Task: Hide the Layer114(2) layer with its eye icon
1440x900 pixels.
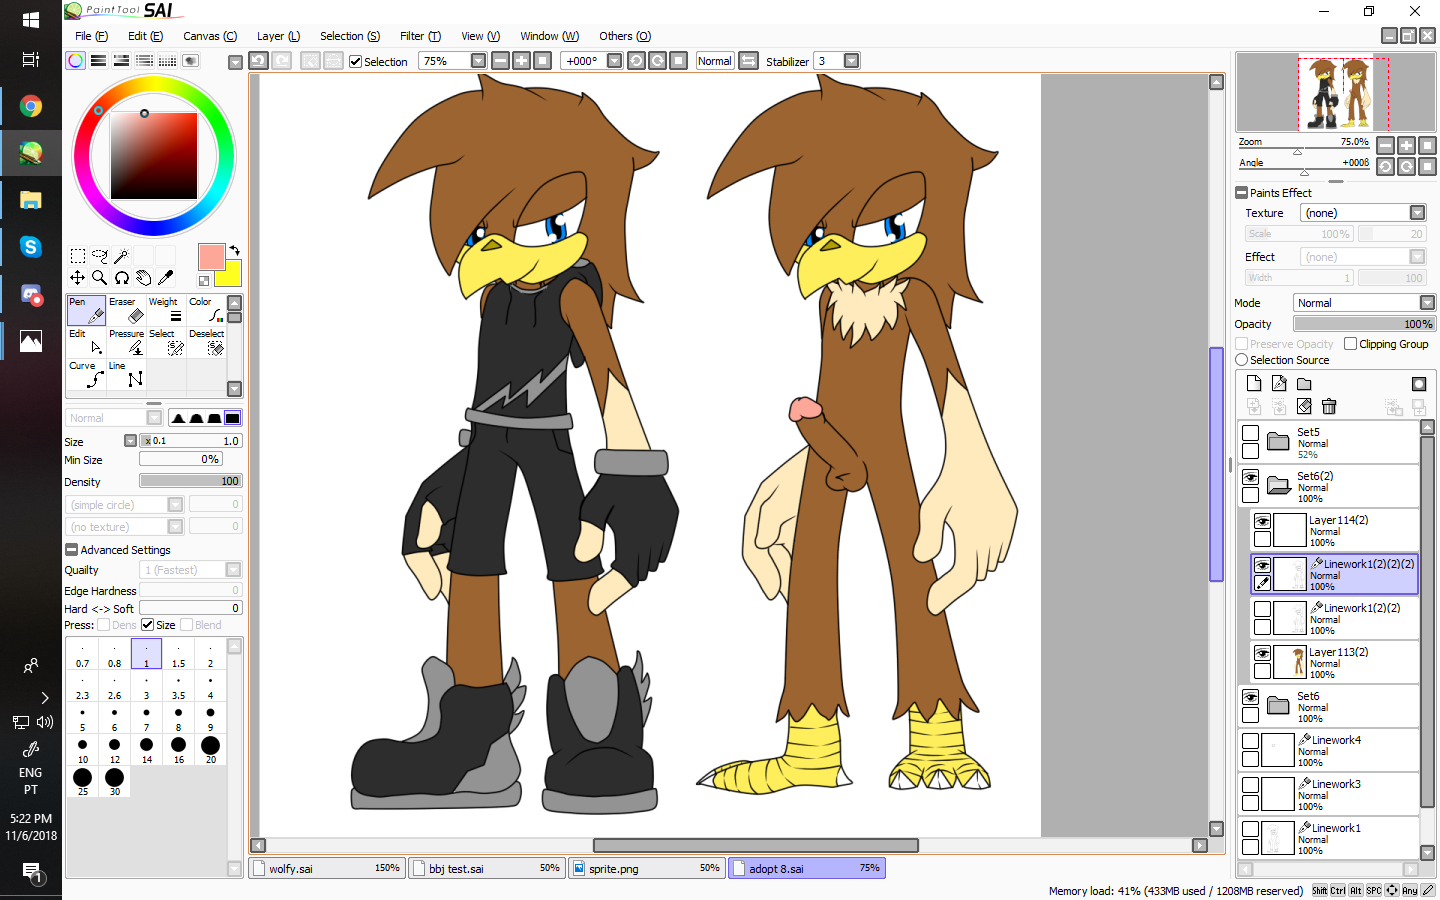Action: pyautogui.click(x=1262, y=522)
